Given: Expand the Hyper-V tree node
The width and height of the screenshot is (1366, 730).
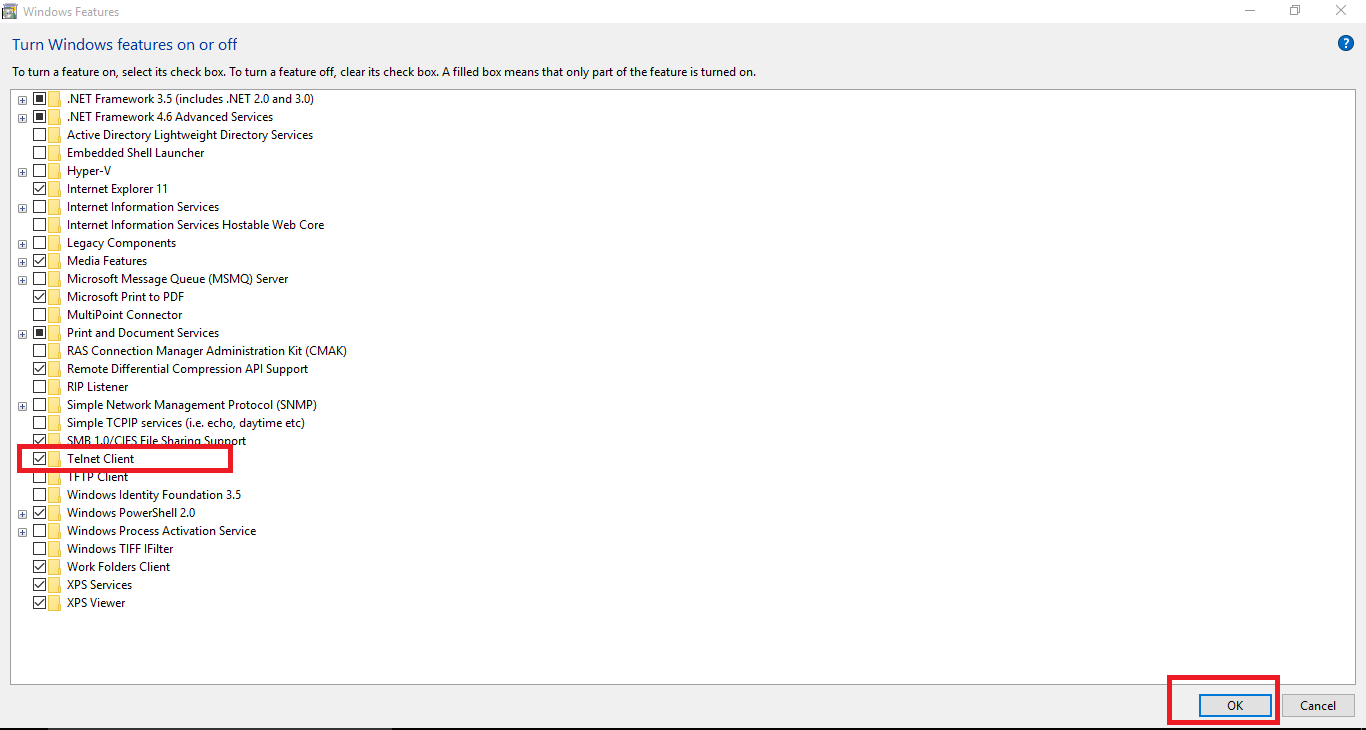Looking at the screenshot, I should 22,172.
